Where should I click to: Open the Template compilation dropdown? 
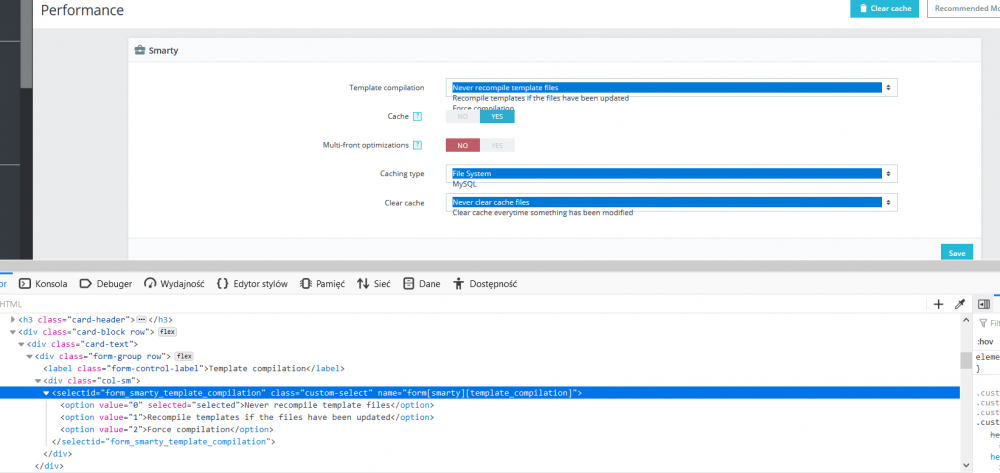click(672, 88)
